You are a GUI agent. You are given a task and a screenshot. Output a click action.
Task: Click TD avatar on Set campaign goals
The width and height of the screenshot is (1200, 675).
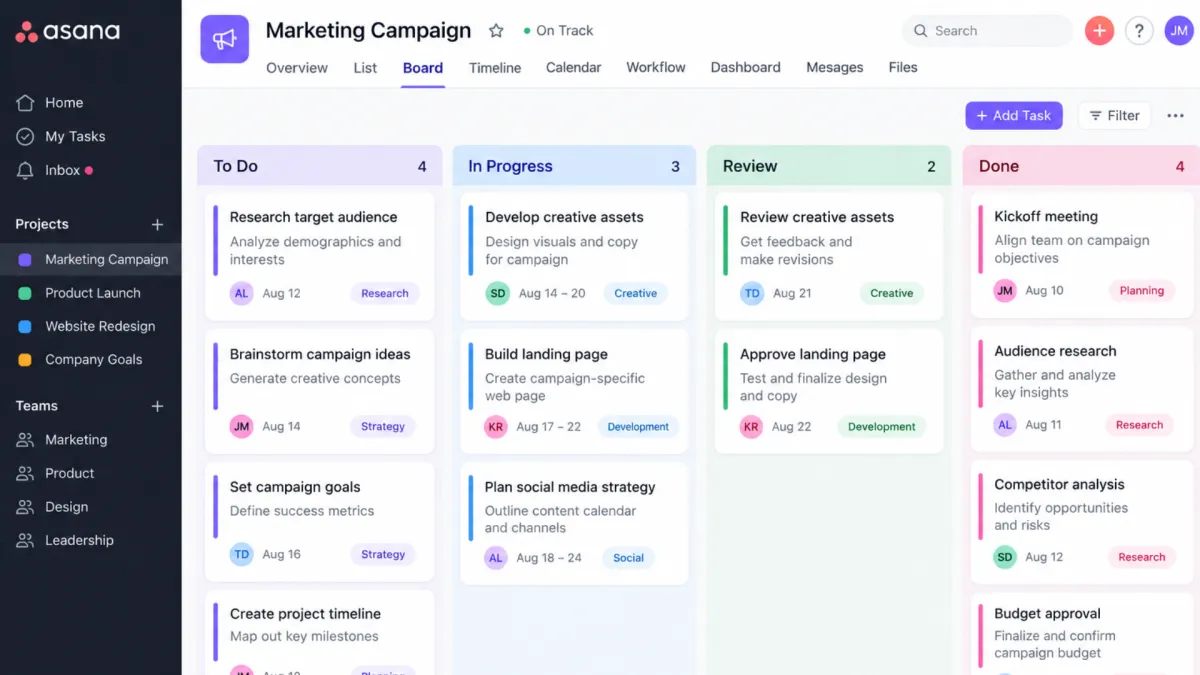241,554
